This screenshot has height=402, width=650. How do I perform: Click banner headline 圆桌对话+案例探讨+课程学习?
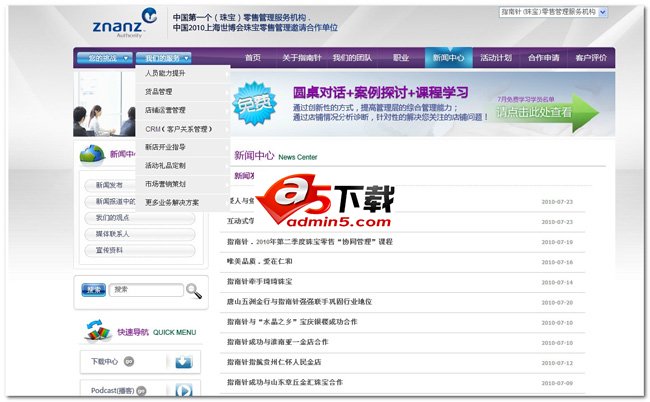point(381,92)
